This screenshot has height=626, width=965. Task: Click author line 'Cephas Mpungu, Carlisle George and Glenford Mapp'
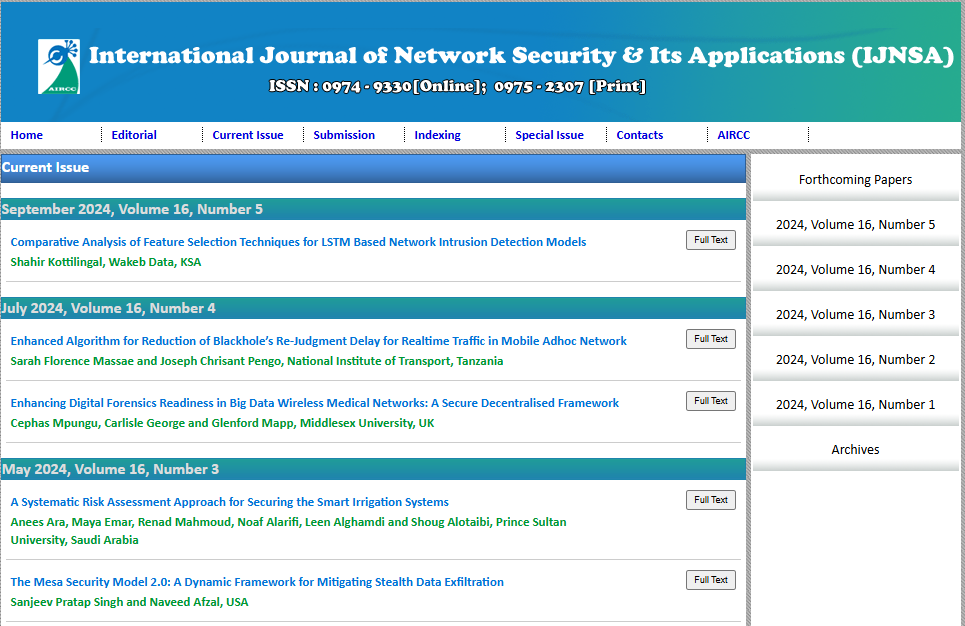(x=222, y=423)
